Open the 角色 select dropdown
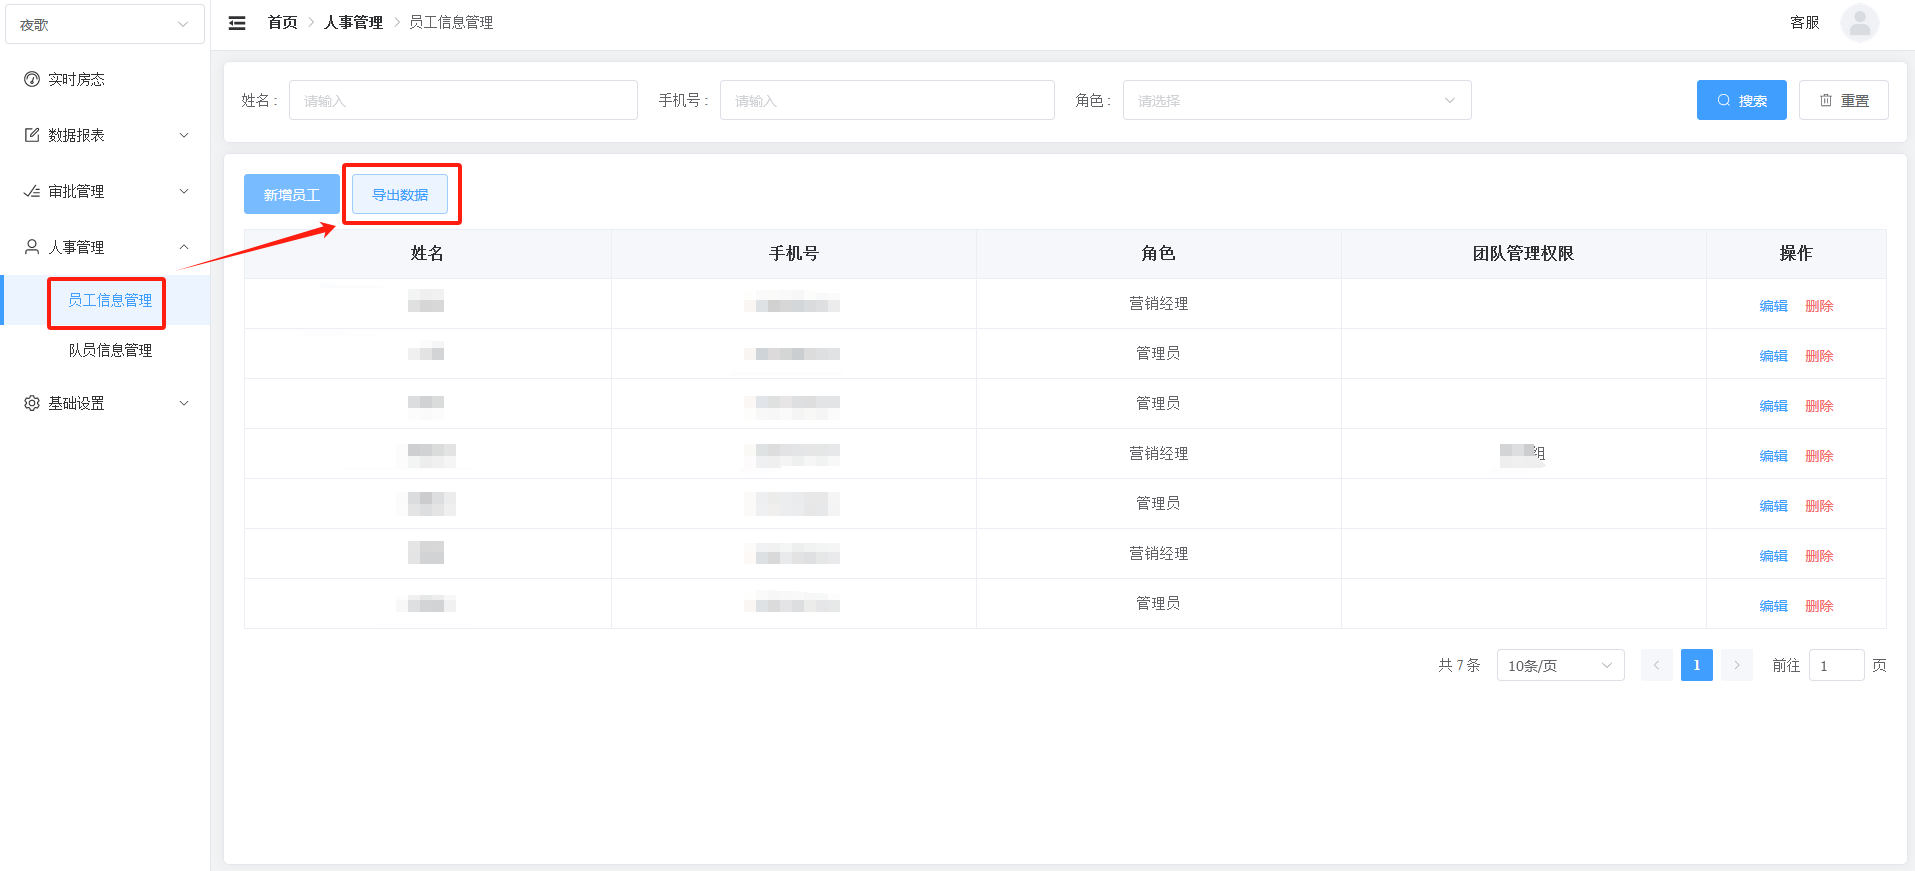Viewport: 1915px width, 871px height. pos(1297,100)
